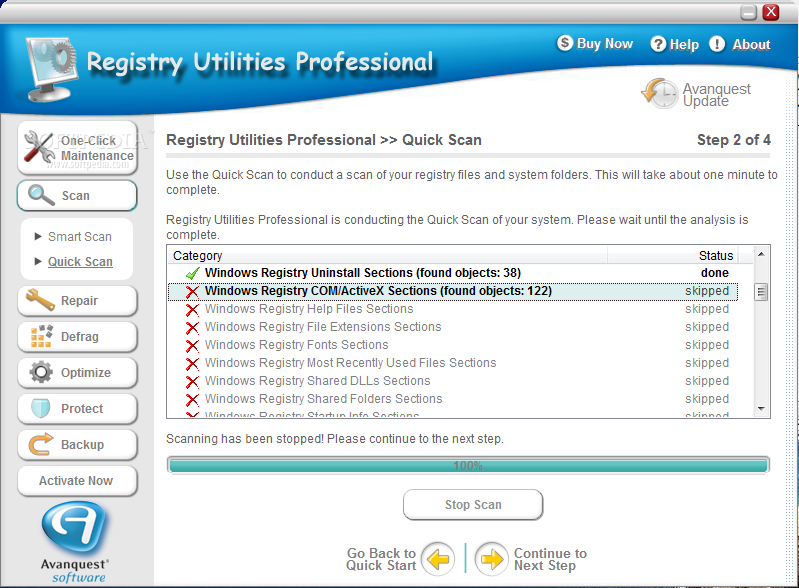Click red X on COM/ActiveX Sections row
Screen dimensions: 799x588
coord(193,291)
